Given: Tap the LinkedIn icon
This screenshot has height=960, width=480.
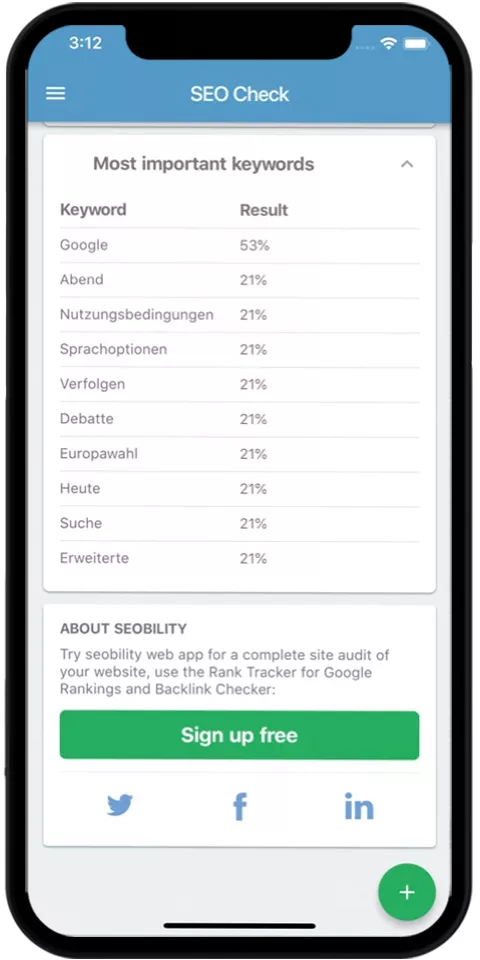Looking at the screenshot, I should coord(359,806).
